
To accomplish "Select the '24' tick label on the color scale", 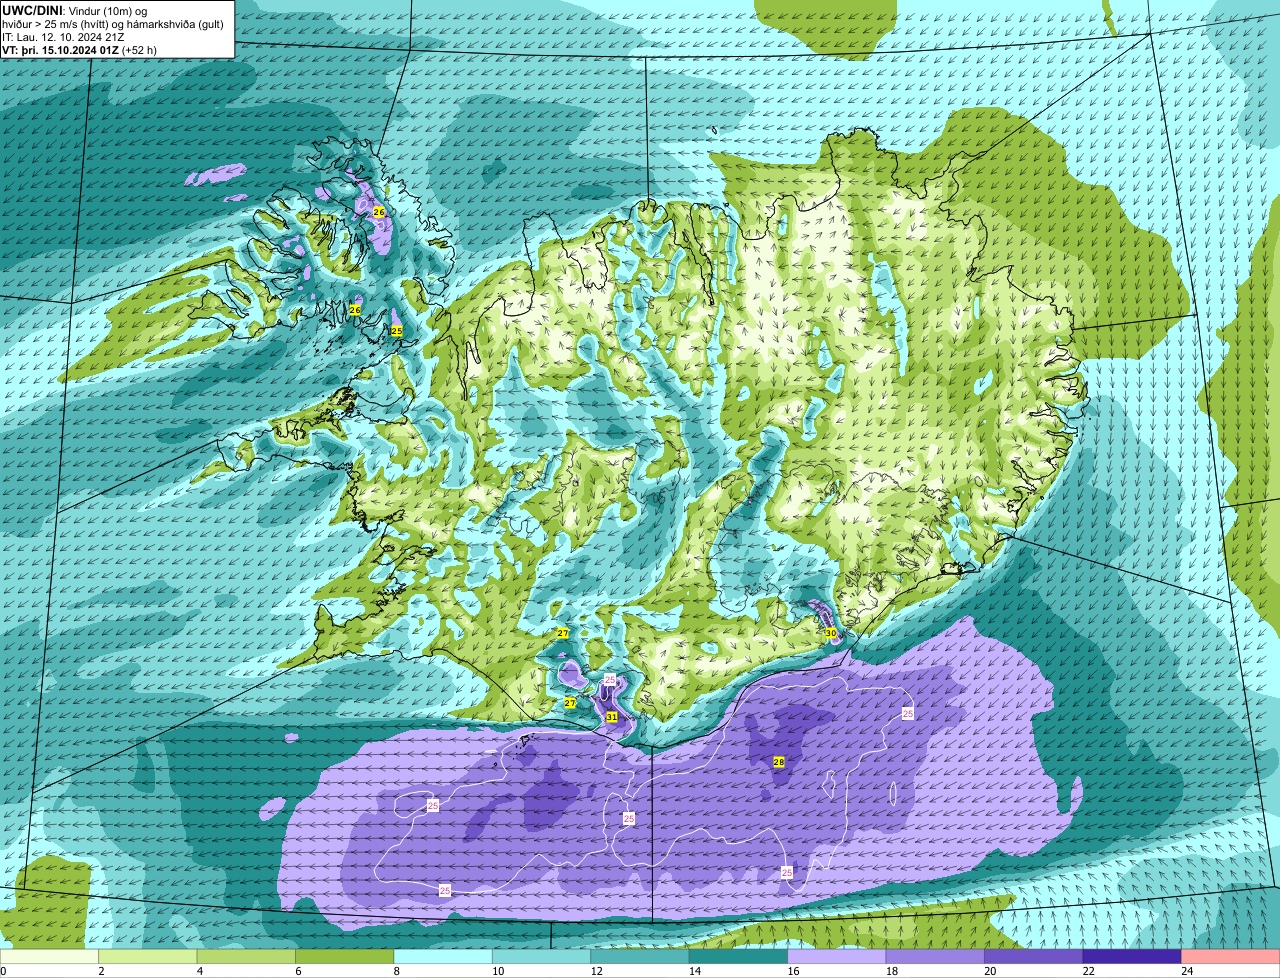I will click(x=1187, y=971).
